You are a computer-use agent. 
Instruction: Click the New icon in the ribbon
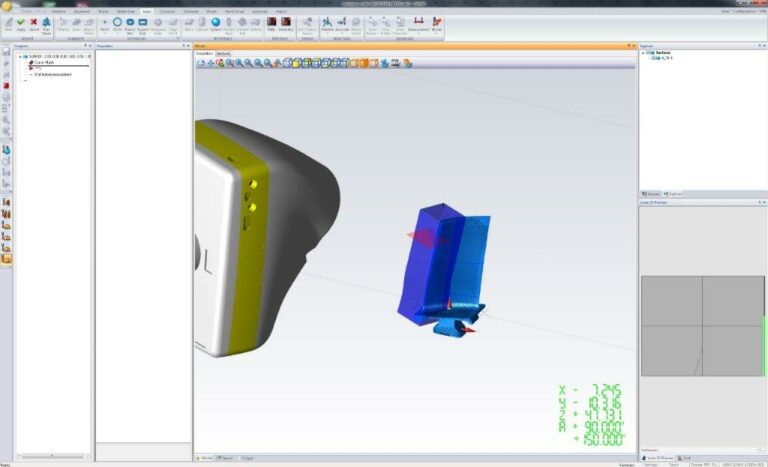[x=8, y=24]
